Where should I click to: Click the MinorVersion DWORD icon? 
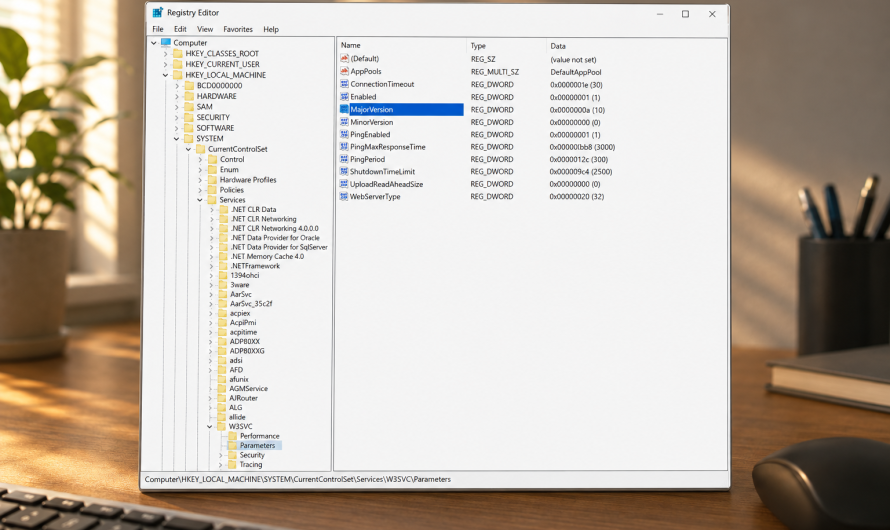[344, 122]
